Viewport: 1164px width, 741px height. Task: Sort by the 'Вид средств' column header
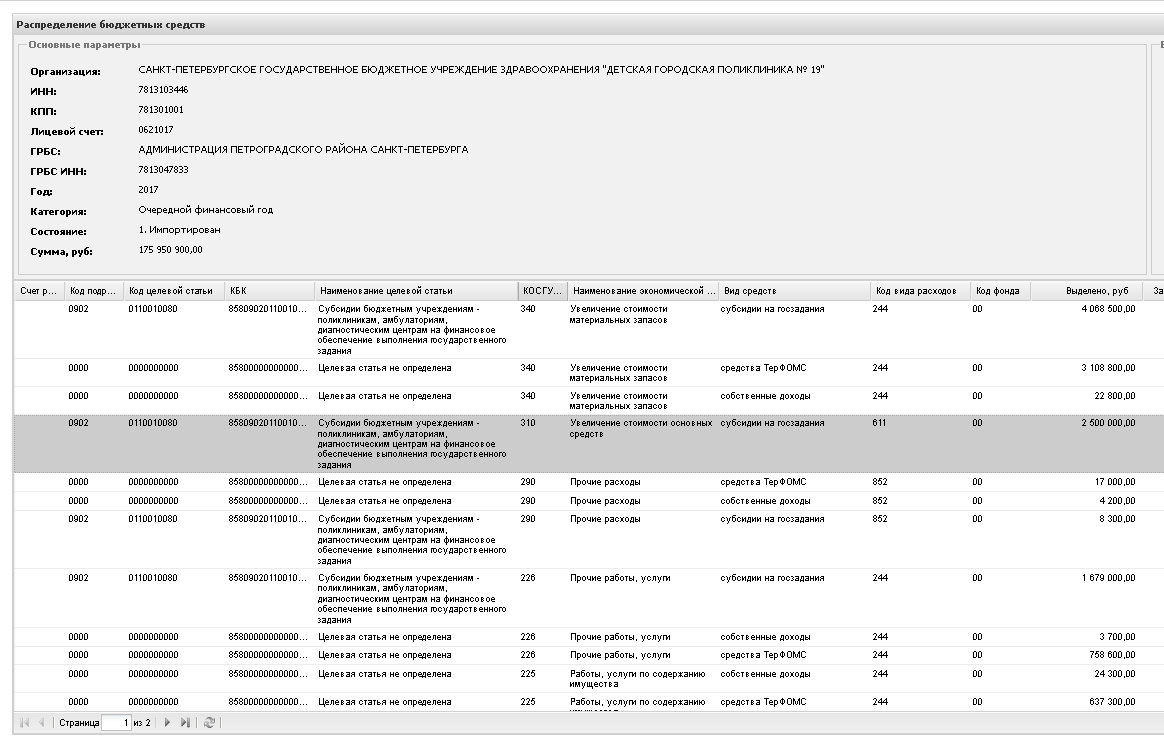(795, 290)
